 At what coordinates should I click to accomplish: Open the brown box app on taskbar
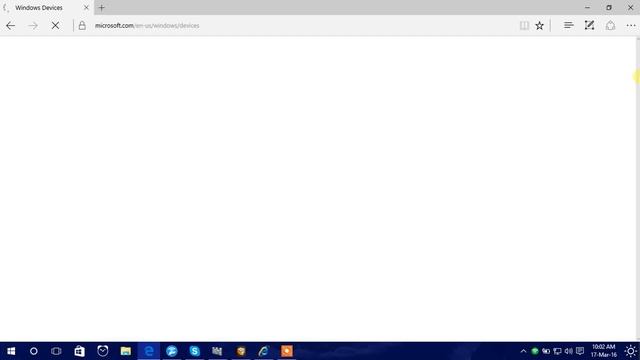click(241, 351)
